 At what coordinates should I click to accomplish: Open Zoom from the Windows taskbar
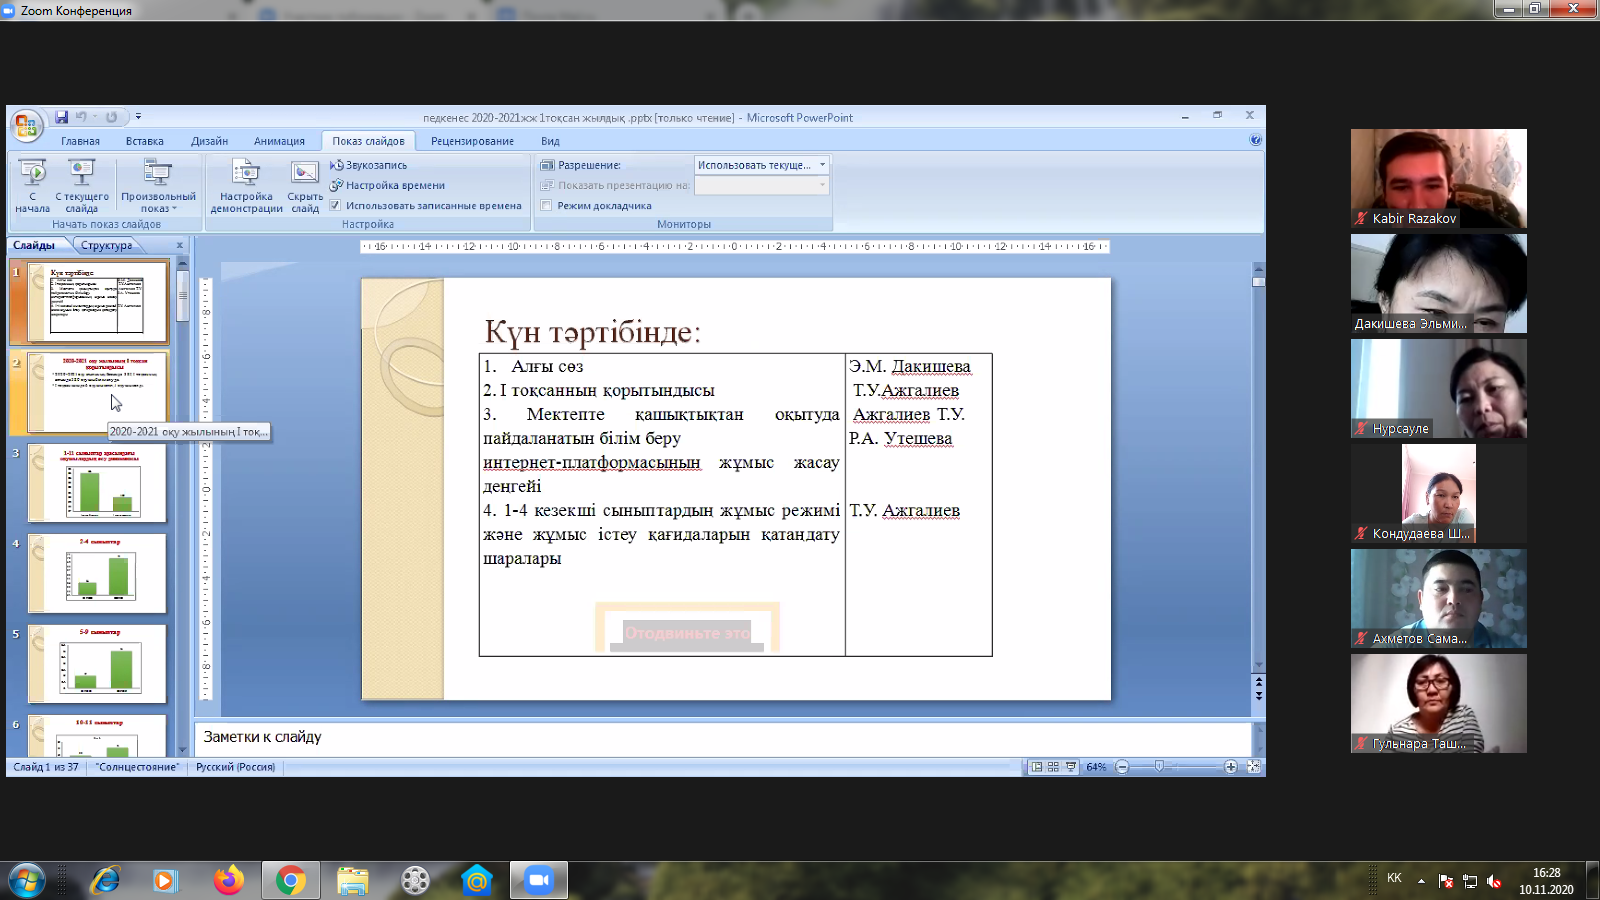click(538, 880)
